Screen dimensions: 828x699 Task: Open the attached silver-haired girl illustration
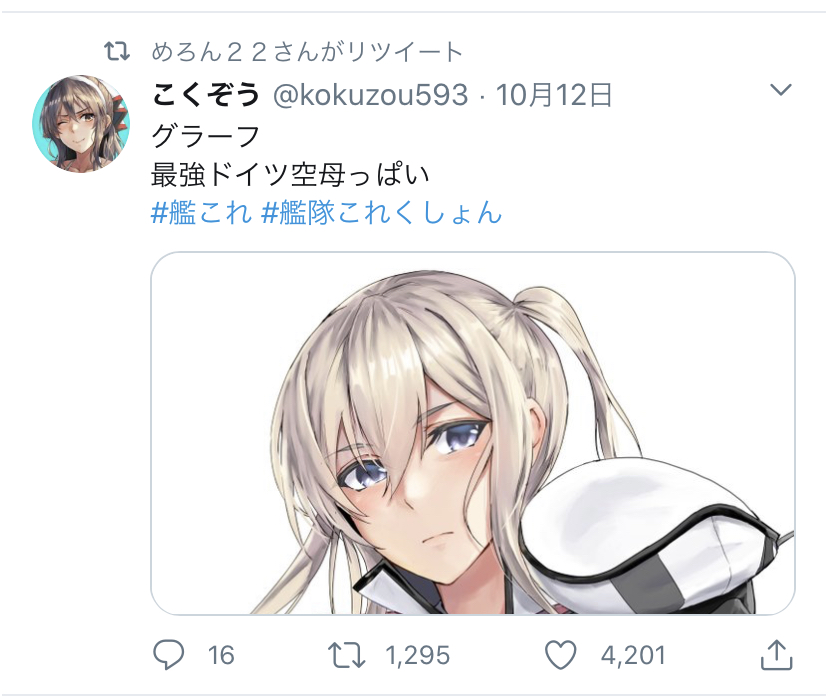[x=473, y=433]
